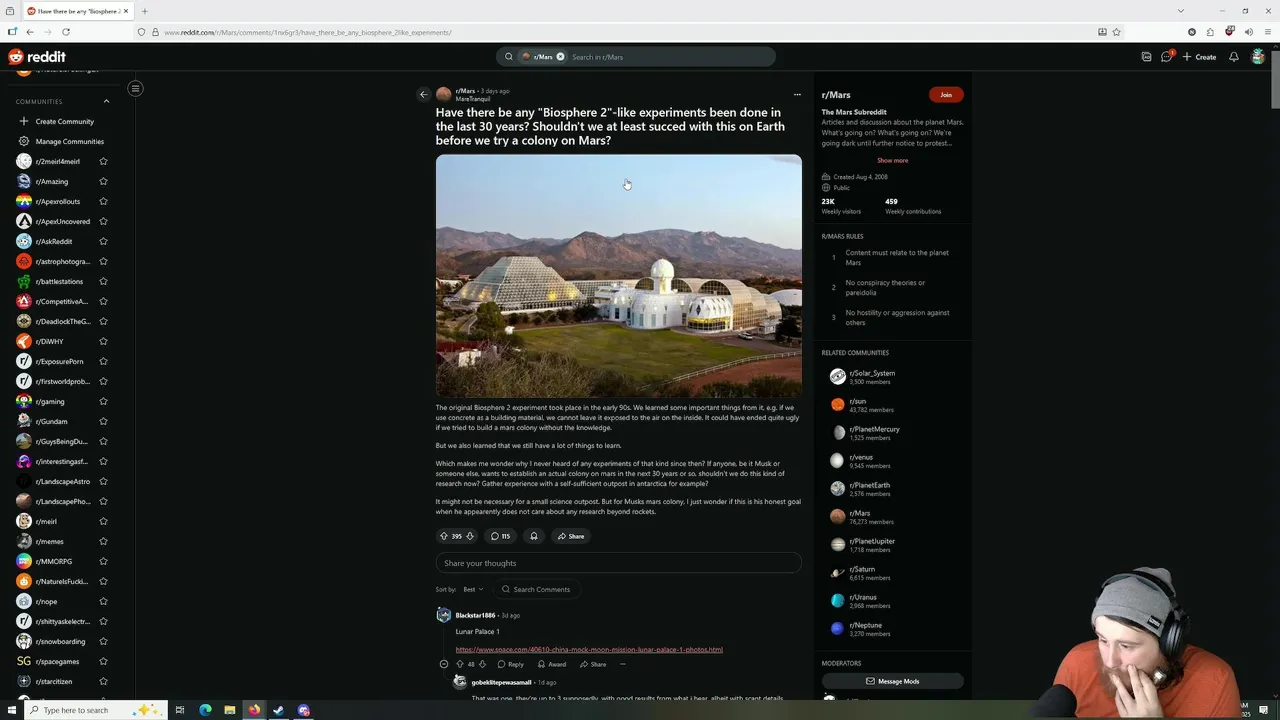
Task: Click the Search Comments field
Action: point(536,589)
